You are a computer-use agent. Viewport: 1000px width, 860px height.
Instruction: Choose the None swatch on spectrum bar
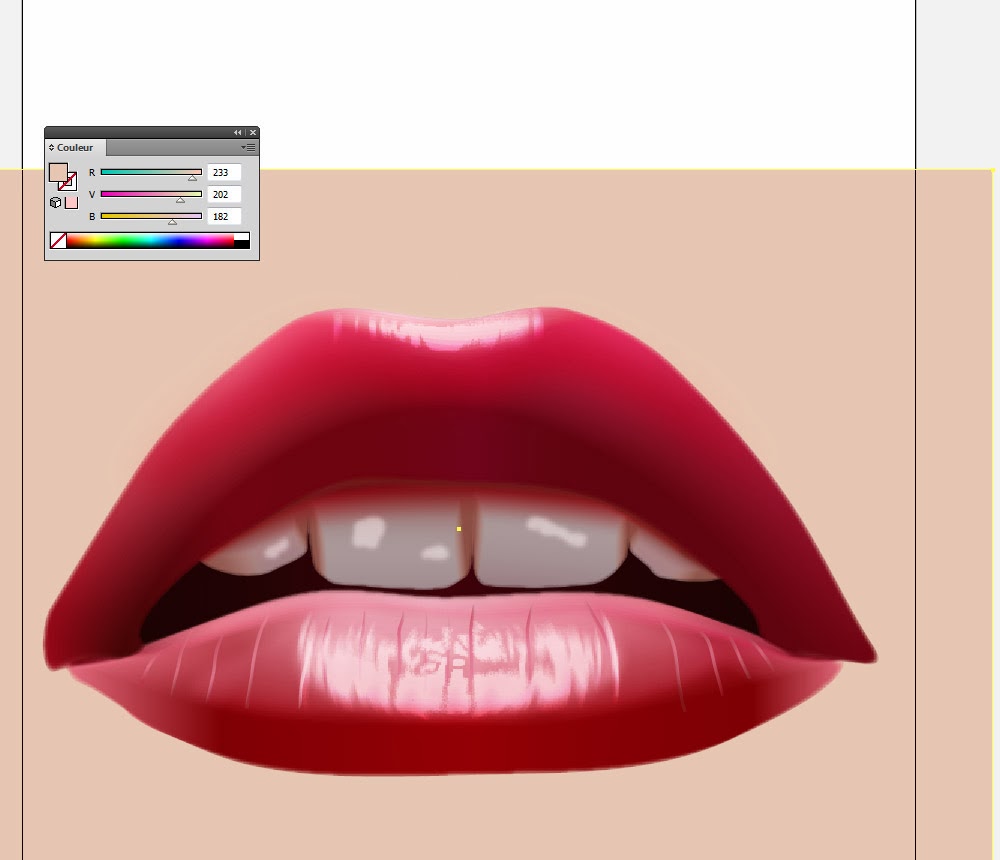59,241
